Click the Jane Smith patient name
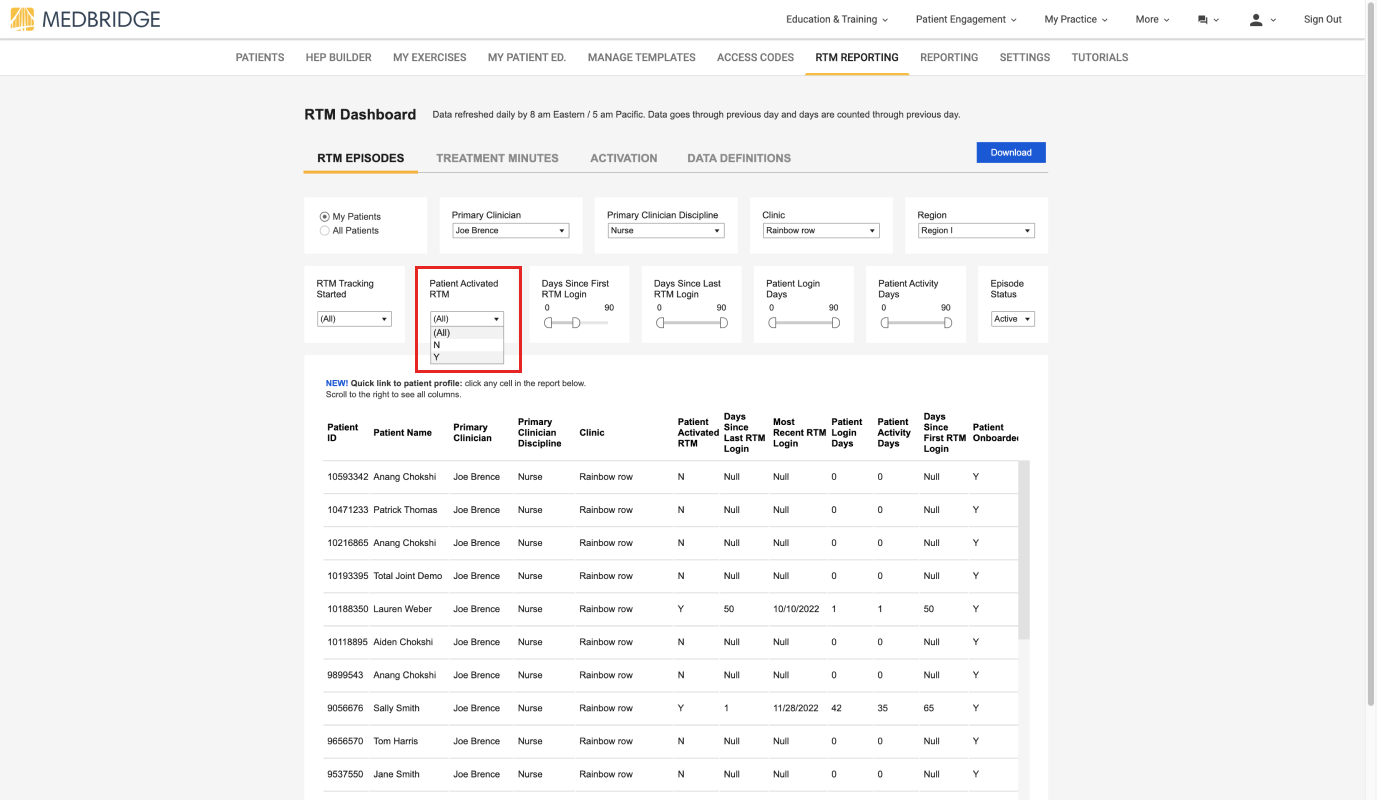 (x=397, y=774)
